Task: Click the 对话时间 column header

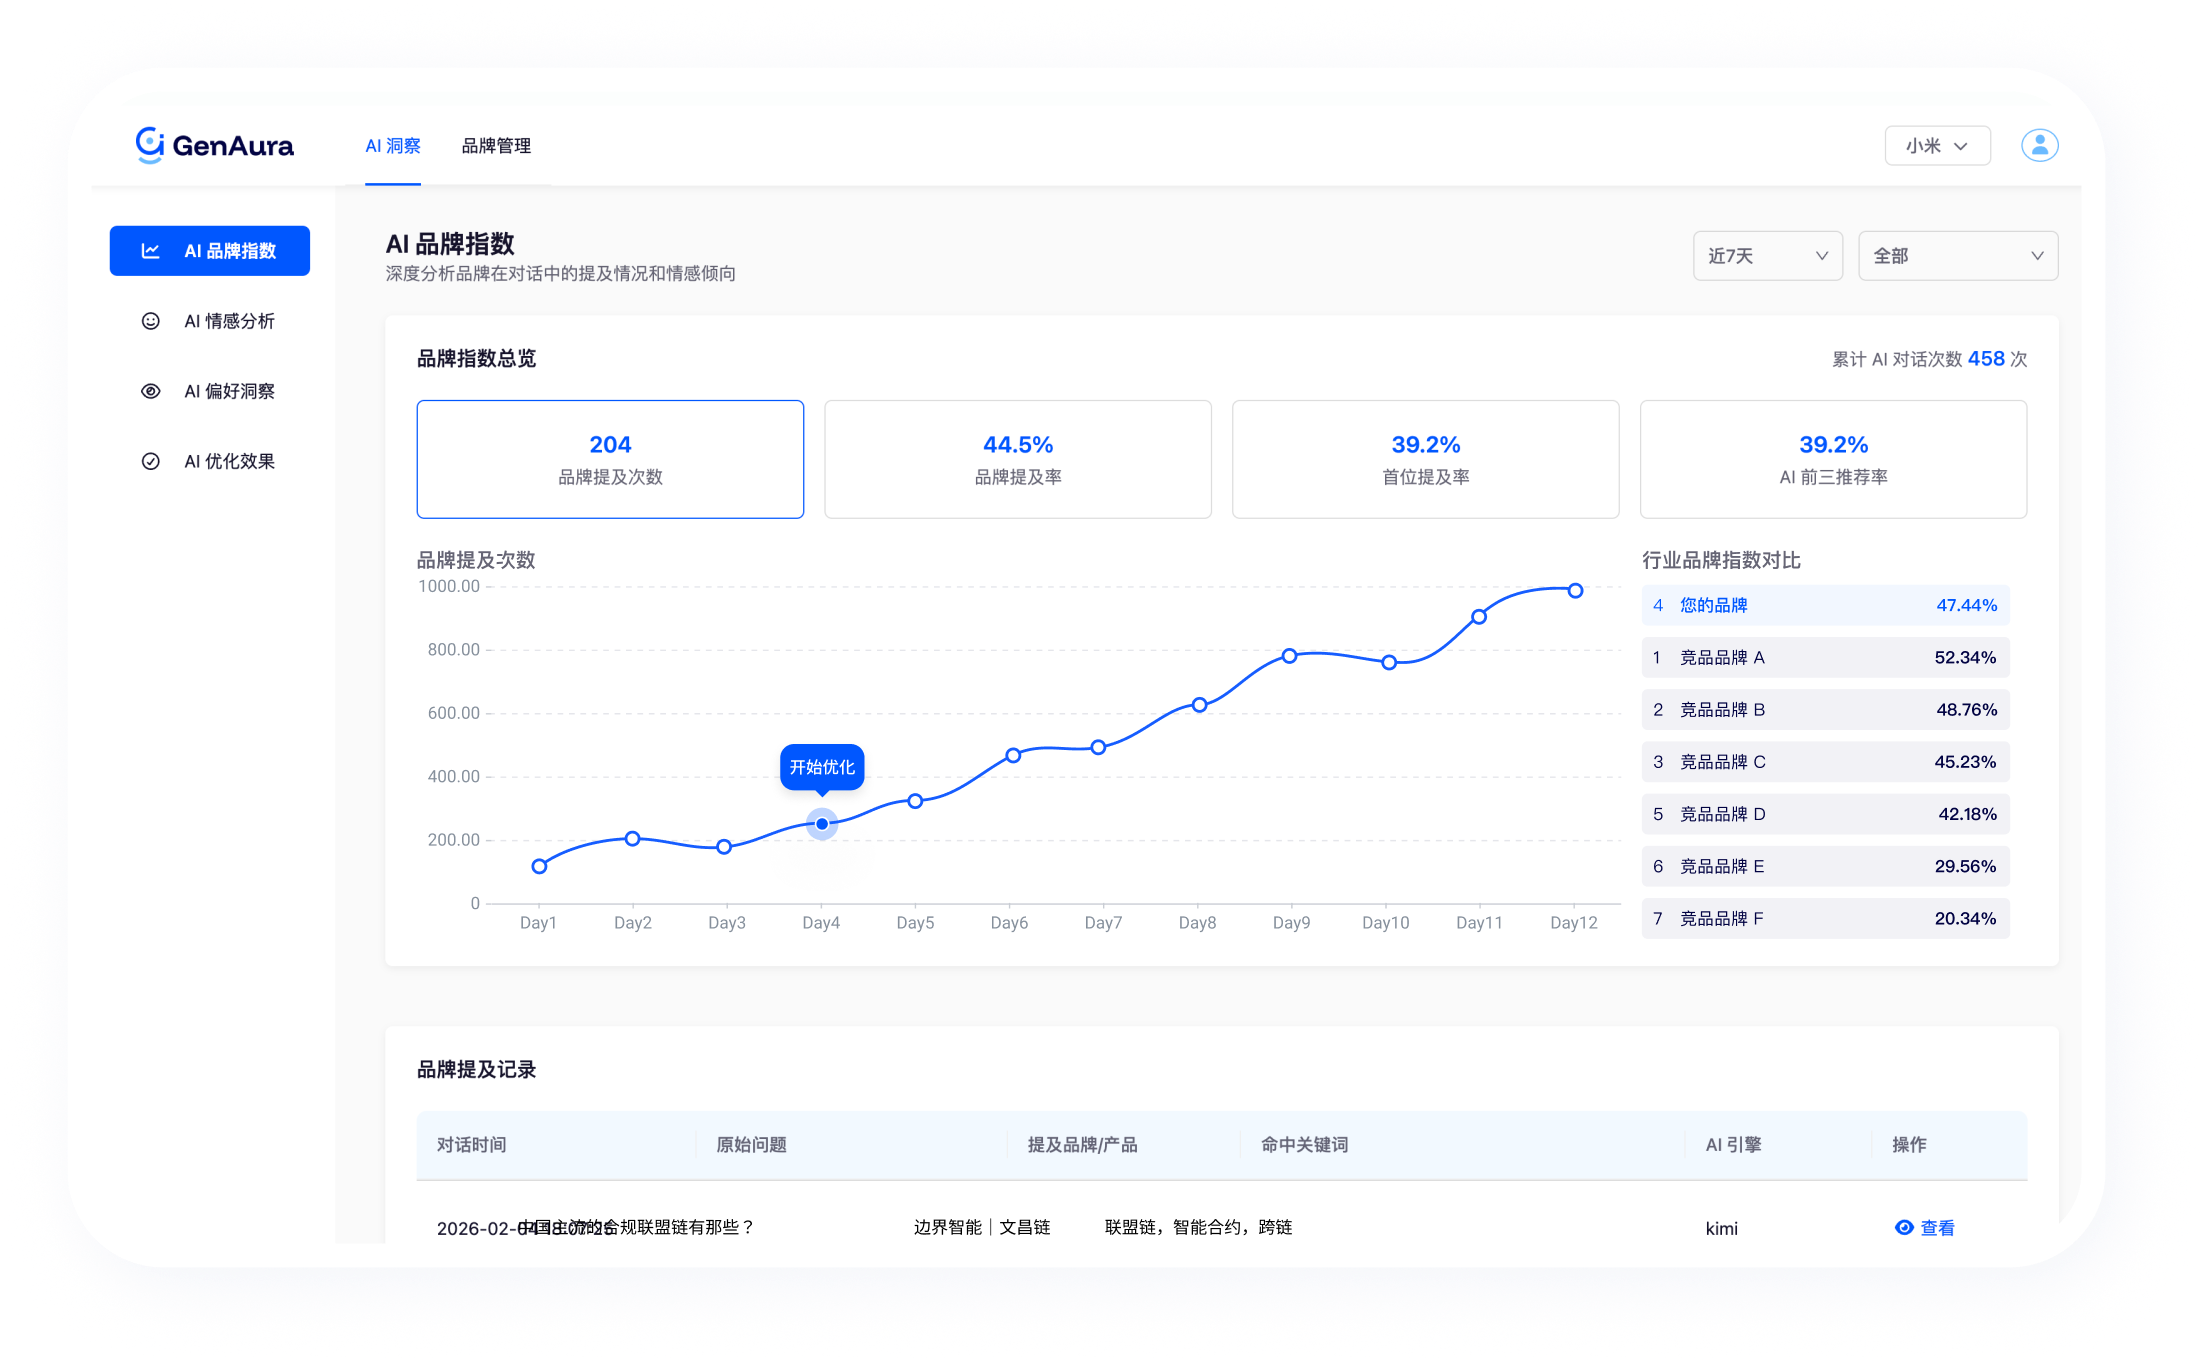Action: pyautogui.click(x=471, y=1145)
